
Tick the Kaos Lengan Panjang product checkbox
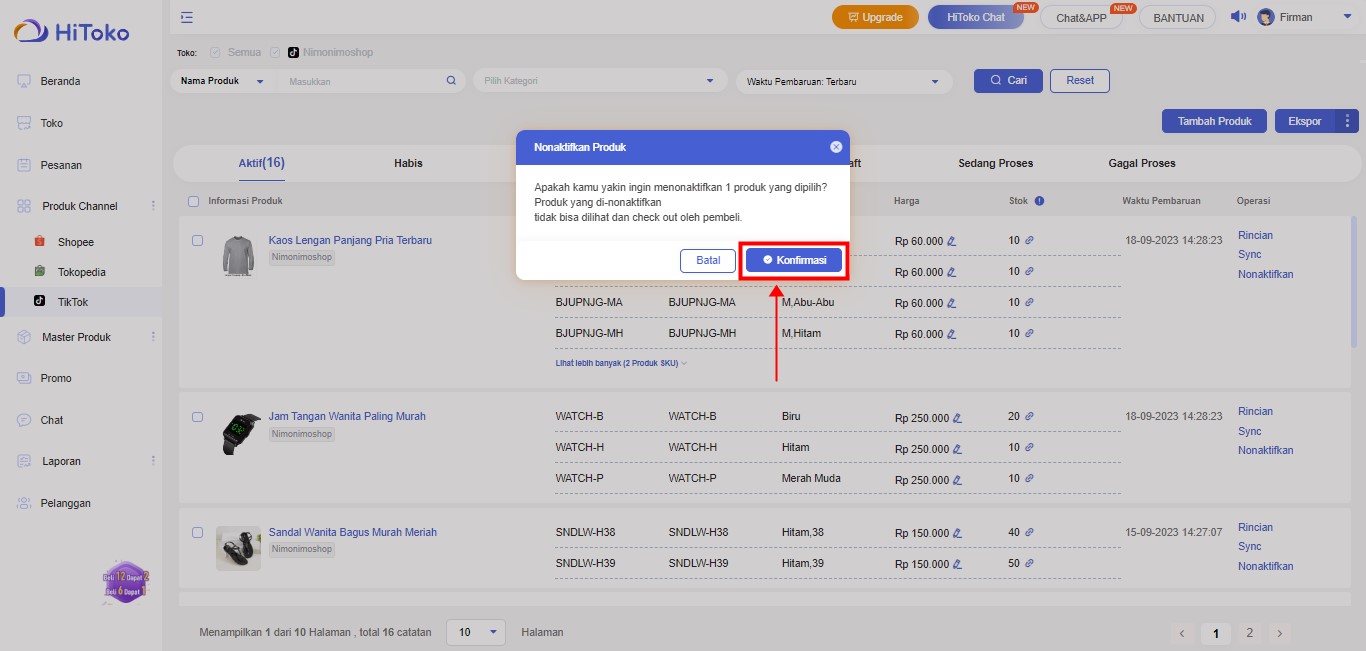click(x=197, y=241)
